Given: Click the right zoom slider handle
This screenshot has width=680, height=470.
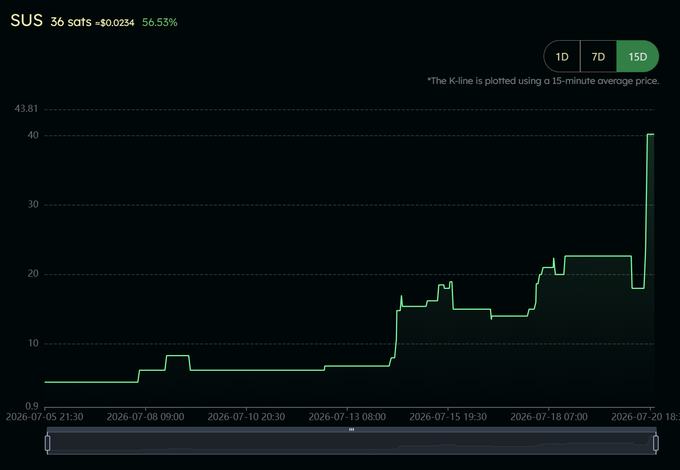Looking at the screenshot, I should point(656,443).
